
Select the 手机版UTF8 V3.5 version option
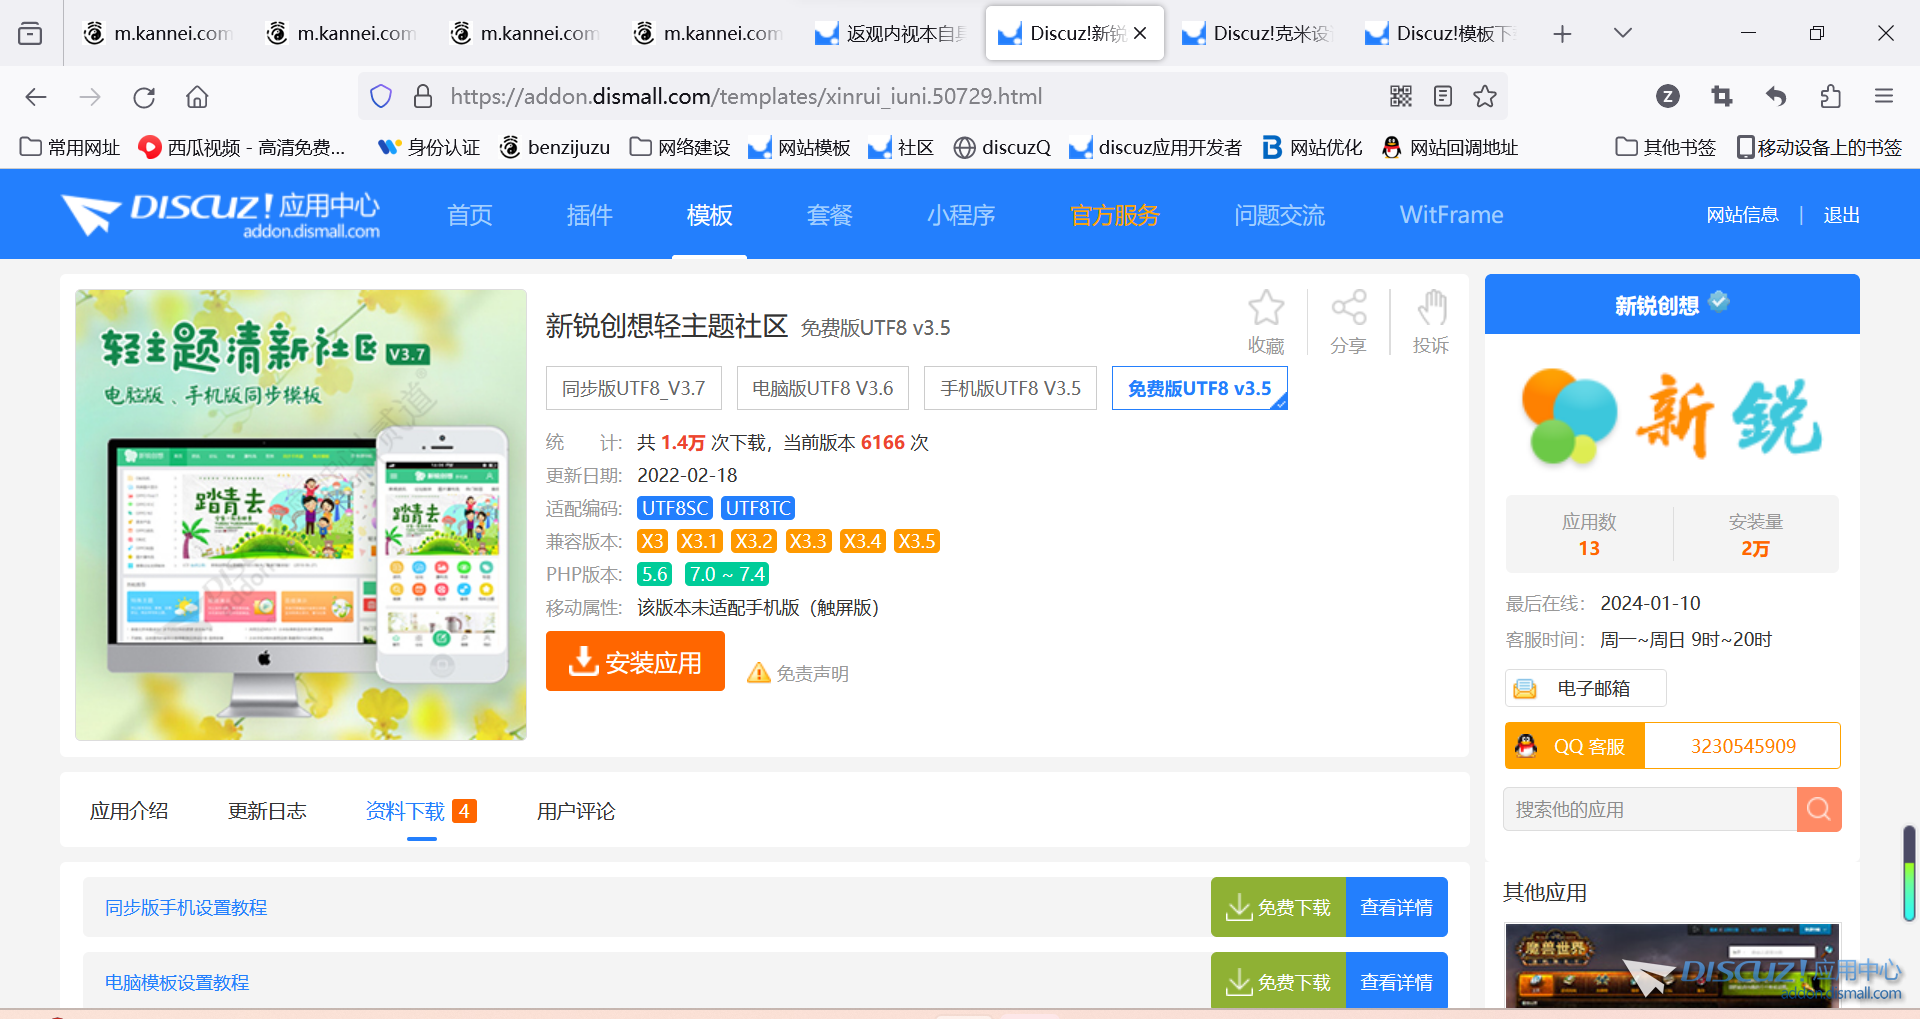click(1010, 388)
